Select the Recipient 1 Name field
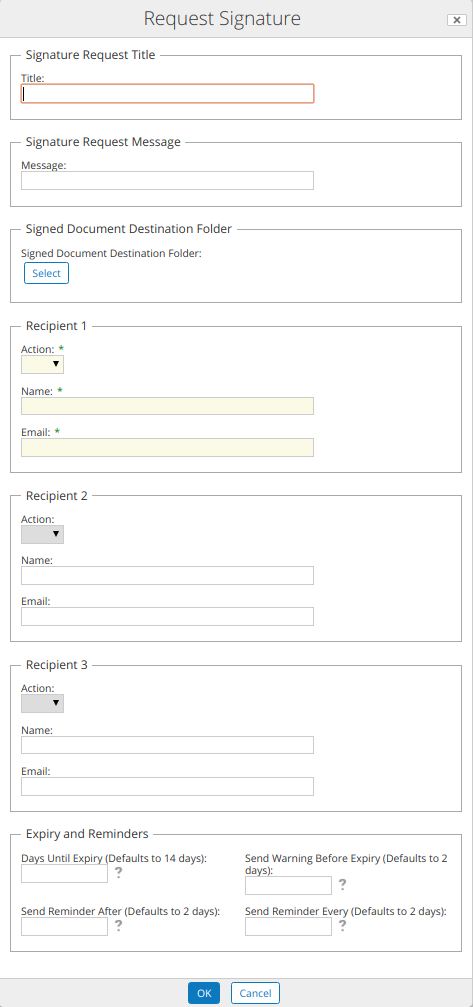Screen dimensions: 473x1007 168,406
